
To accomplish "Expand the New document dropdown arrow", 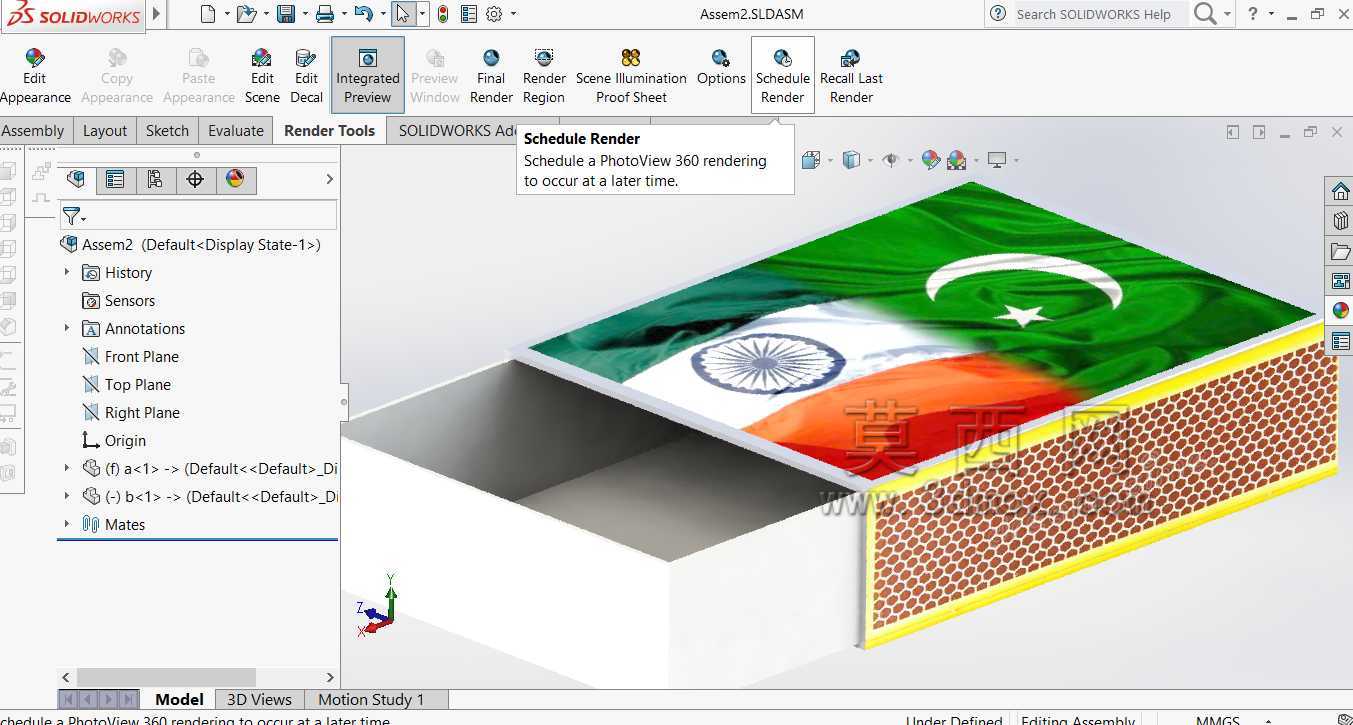I will click(x=227, y=14).
